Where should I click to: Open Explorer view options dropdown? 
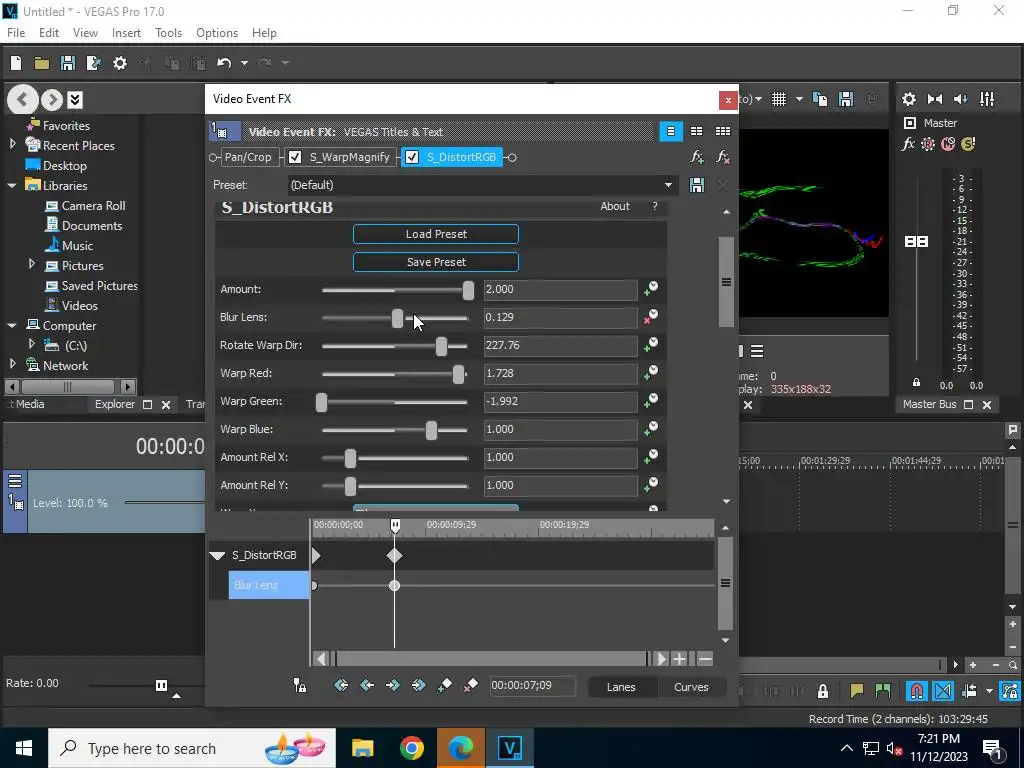(75, 100)
